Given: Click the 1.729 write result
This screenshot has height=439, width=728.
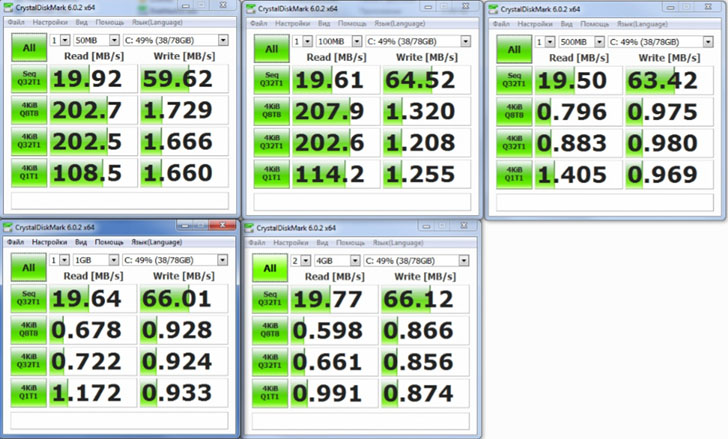Looking at the screenshot, I should 184,110.
